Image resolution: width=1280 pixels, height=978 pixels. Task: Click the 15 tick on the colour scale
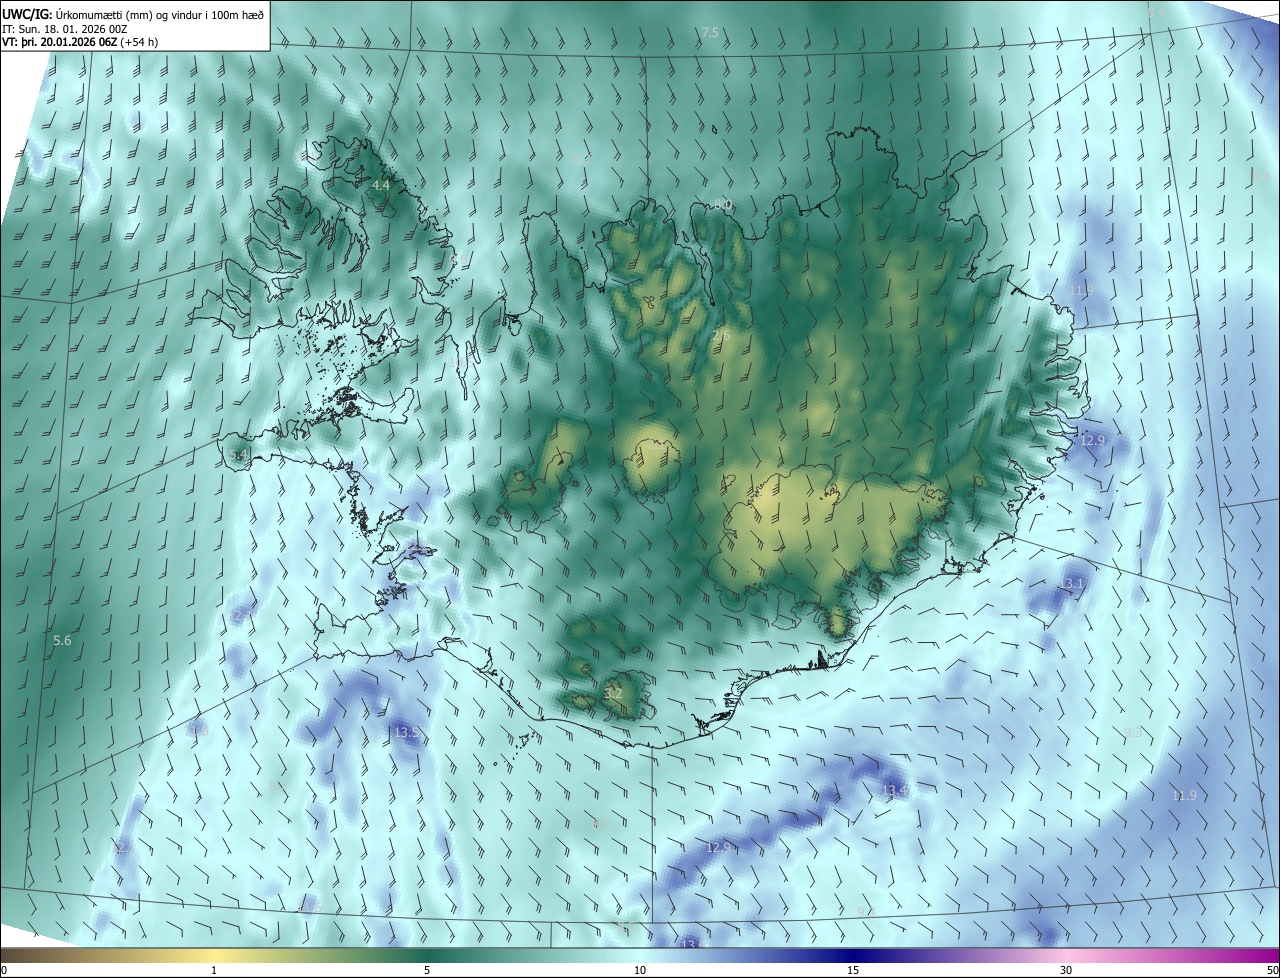tap(853, 970)
